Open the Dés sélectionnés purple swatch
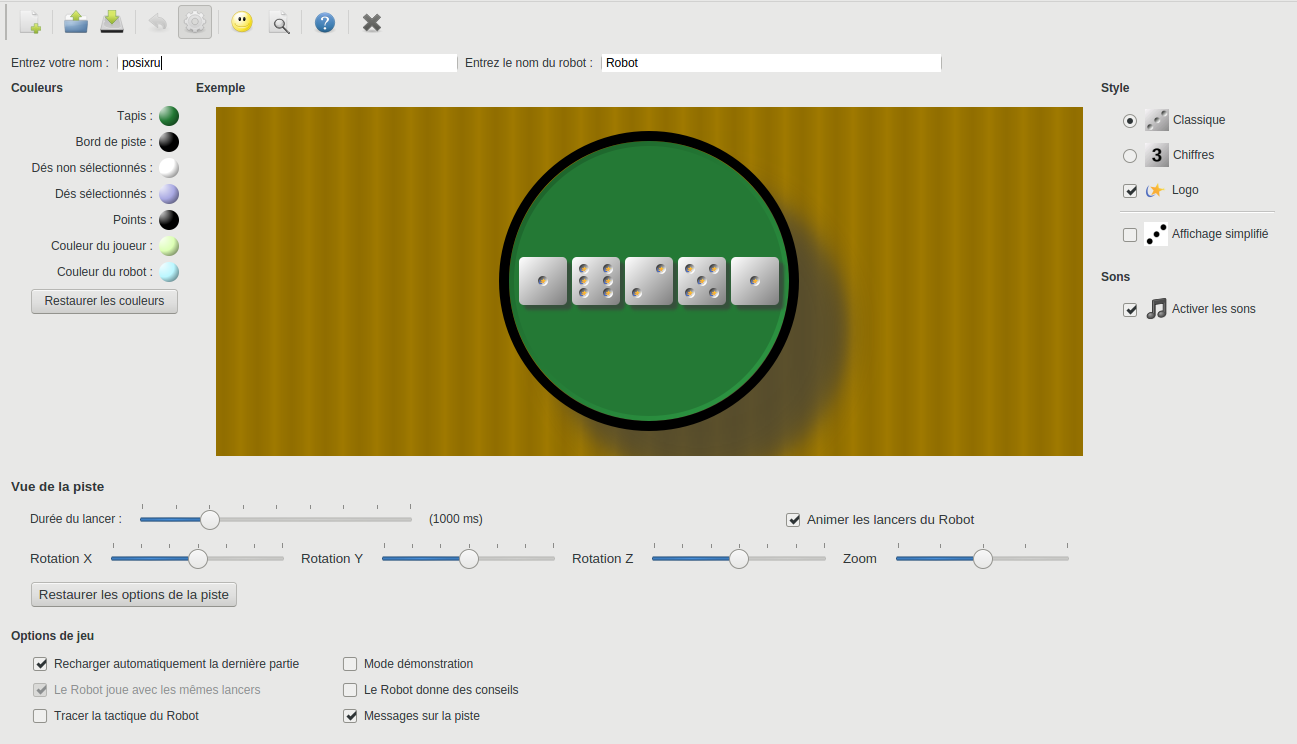Viewport: 1297px width, 744px height. click(x=169, y=194)
